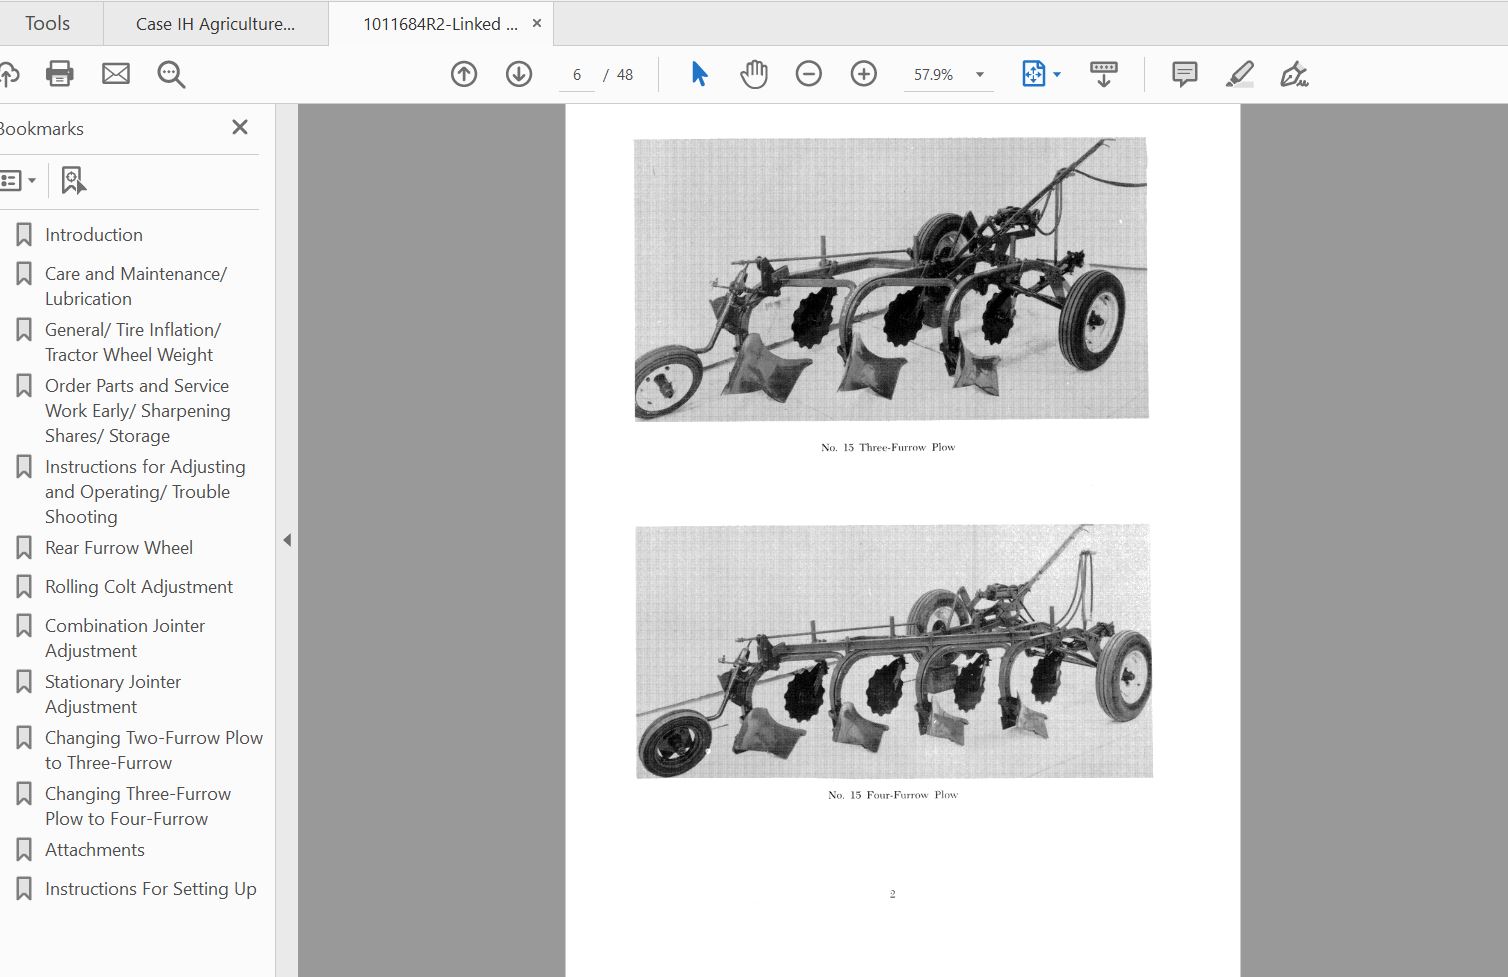Click the page number input field

click(577, 75)
